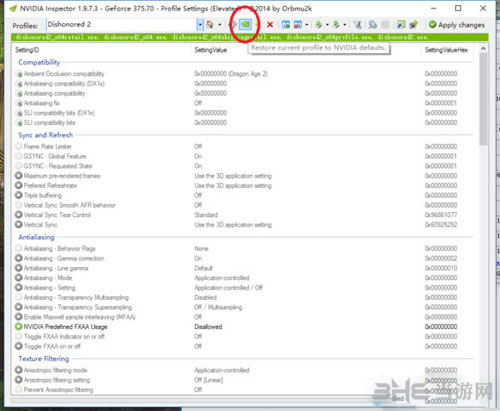This screenshot has height=411, width=500.
Task: Click the vertical scrollbar thumb of settings list
Action: 483,99
